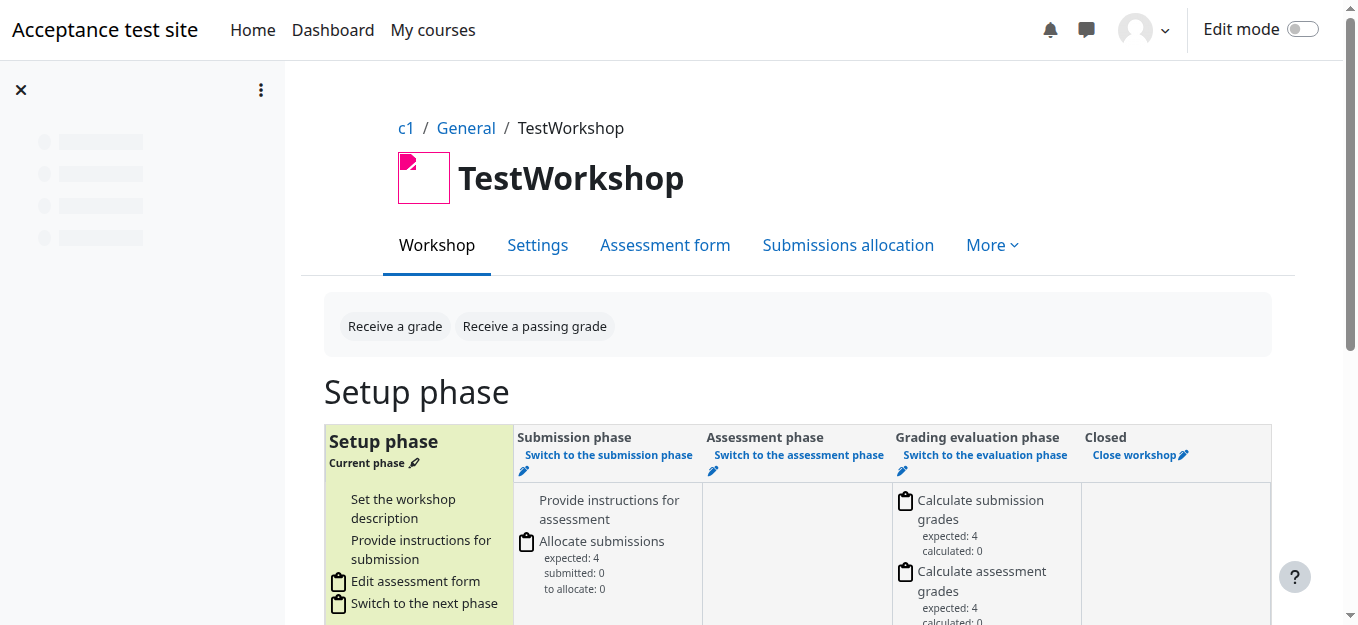Open the course index three-dot menu

[x=261, y=90]
